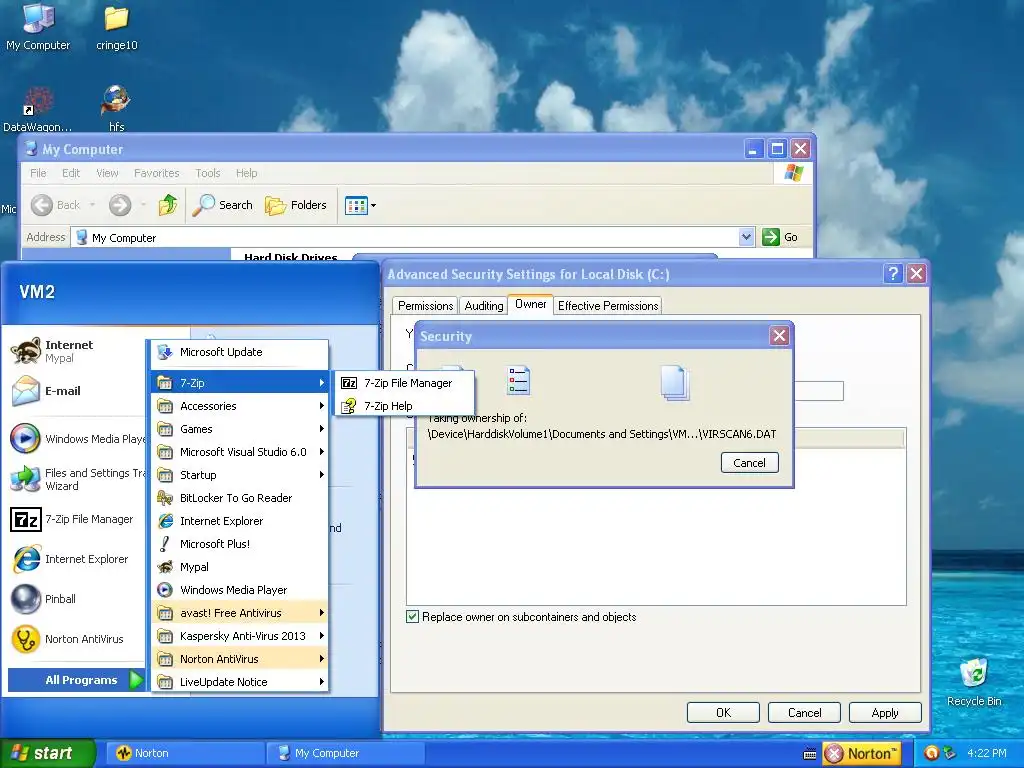Open E-mail from Start menu
This screenshot has height=768, width=1024.
pos(73,391)
